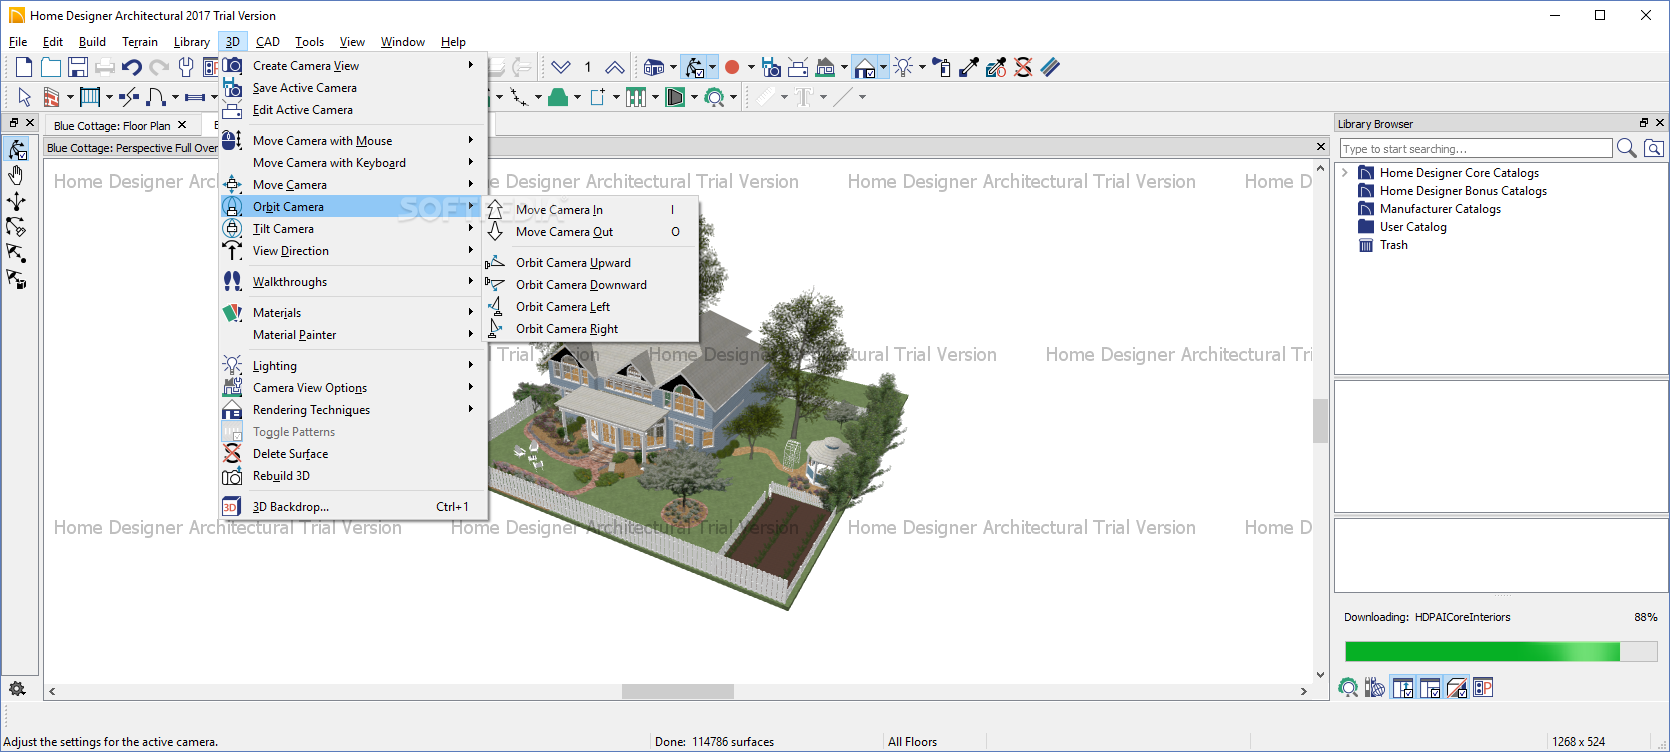Click the Open Plan folder icon

click(51, 67)
